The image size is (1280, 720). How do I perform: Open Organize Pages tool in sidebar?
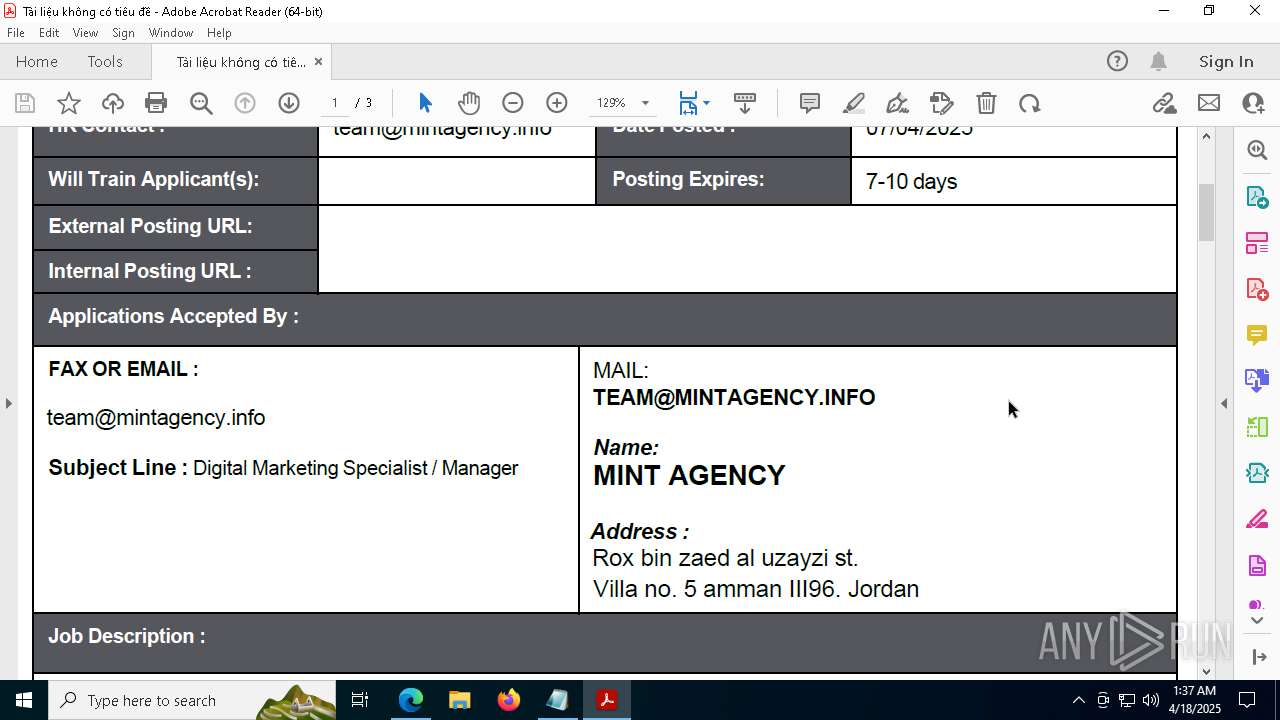1257,242
